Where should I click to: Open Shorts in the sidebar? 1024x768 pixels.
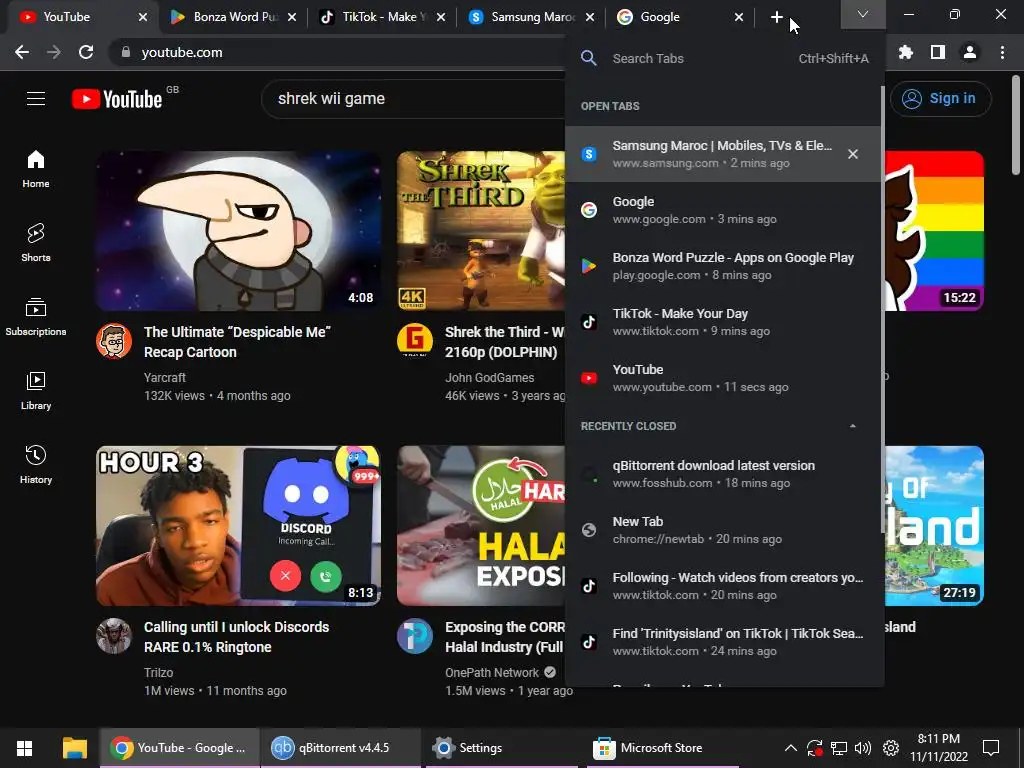click(x=36, y=243)
